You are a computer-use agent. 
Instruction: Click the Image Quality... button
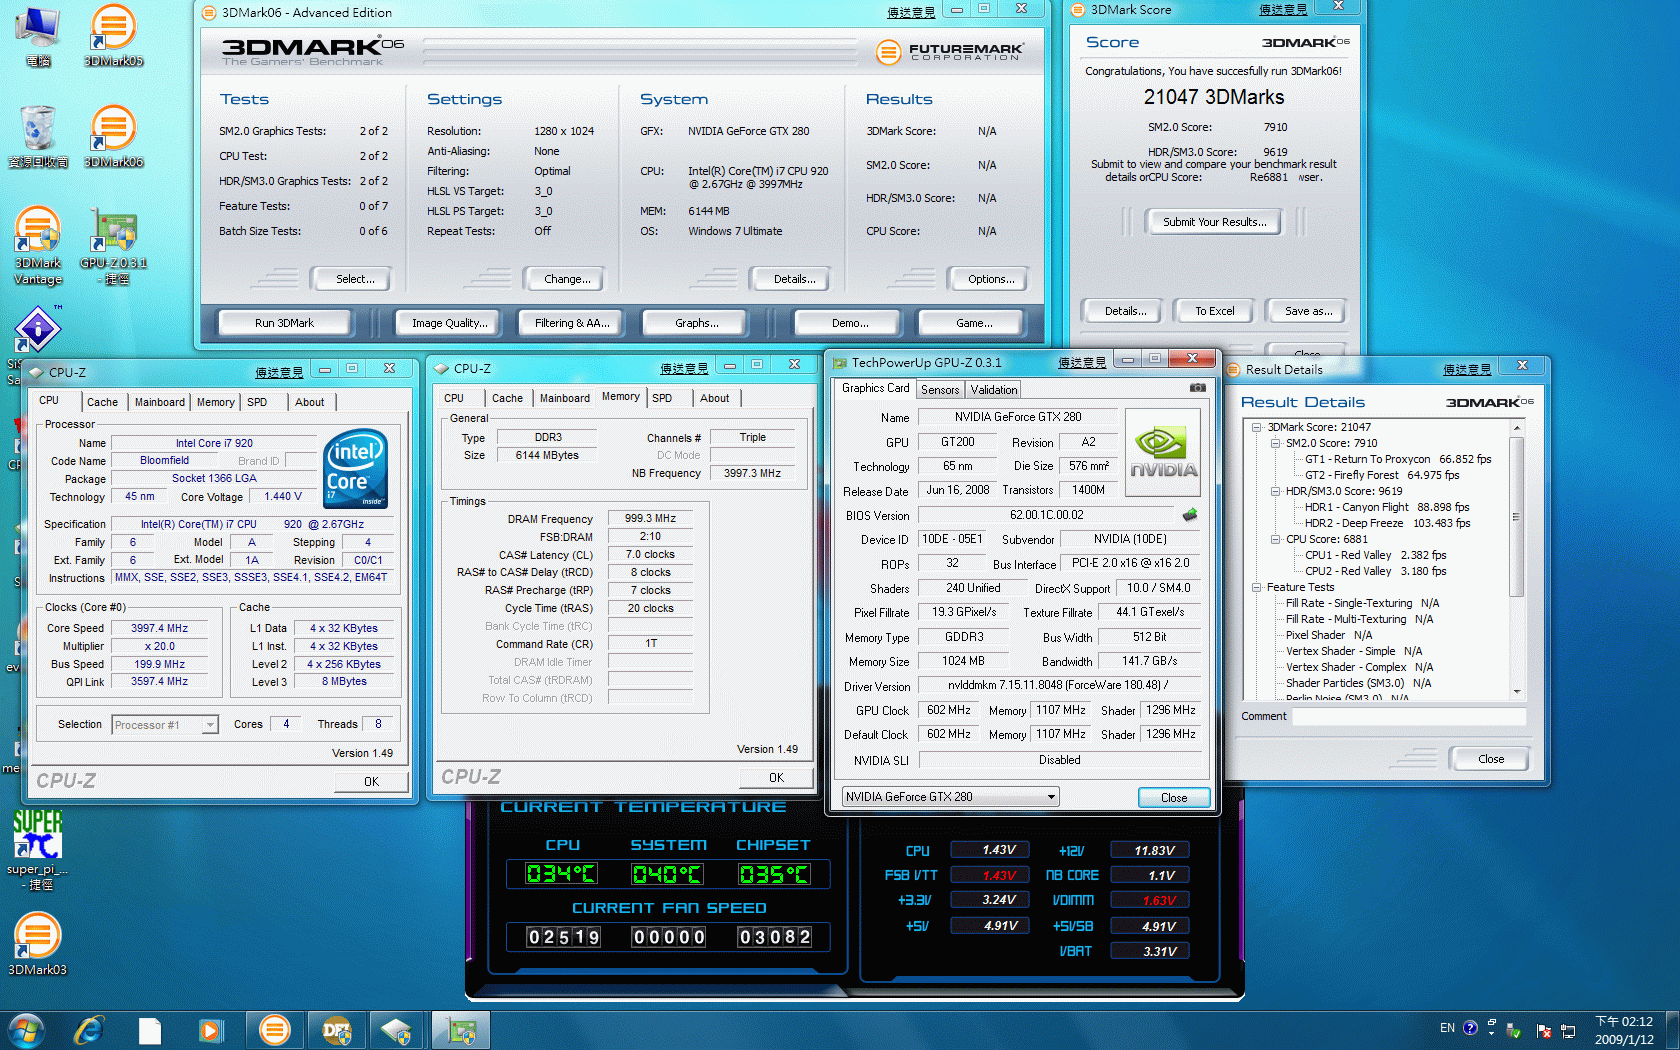(x=450, y=323)
